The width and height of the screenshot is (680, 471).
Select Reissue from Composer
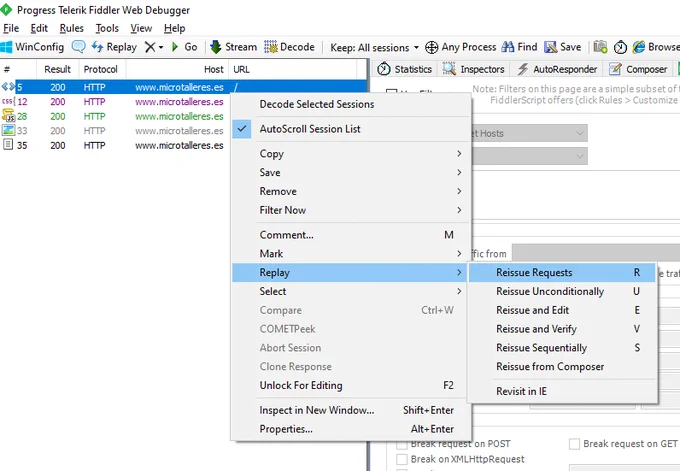(x=562, y=366)
